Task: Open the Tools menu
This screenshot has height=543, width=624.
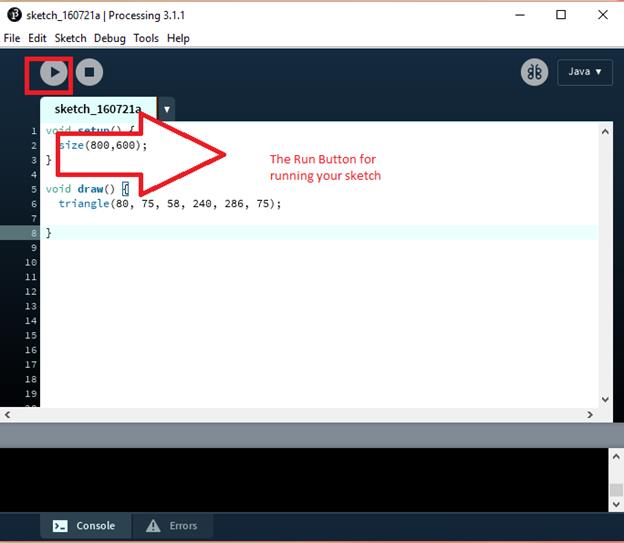Action: 146,38
